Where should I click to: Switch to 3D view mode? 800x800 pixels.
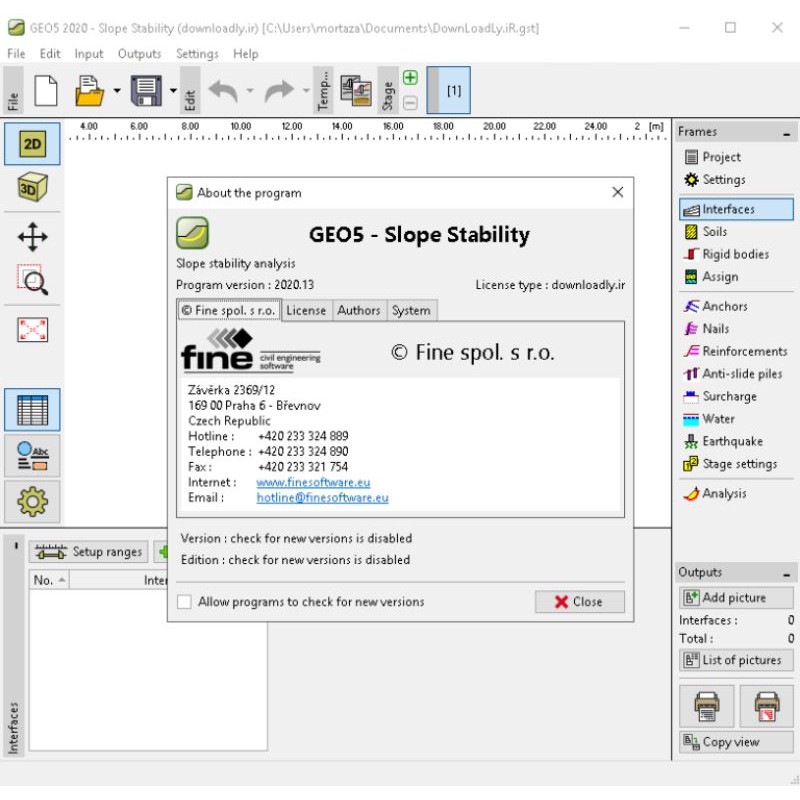[32, 188]
